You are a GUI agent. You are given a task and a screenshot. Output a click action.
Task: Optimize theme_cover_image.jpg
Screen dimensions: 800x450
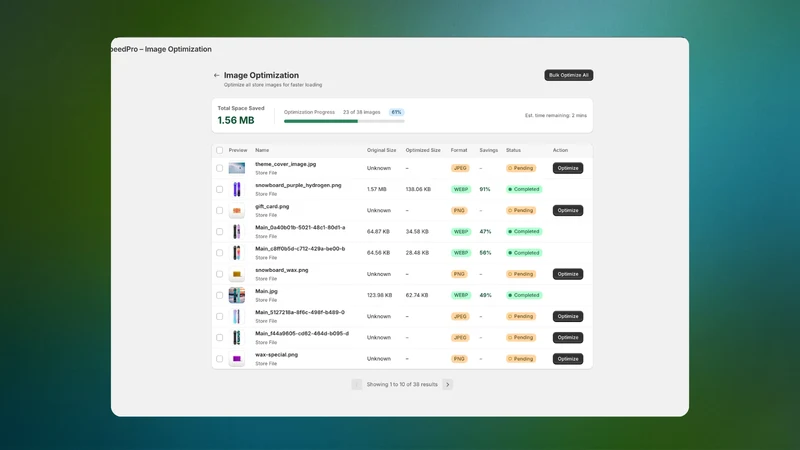[x=568, y=168]
